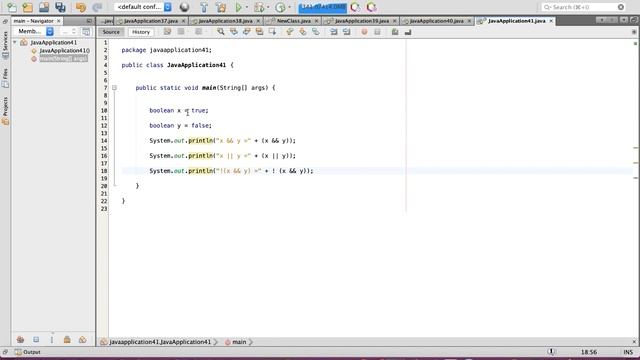The width and height of the screenshot is (640, 360).
Task: Open the Files side panel tab
Action: [x=5, y=78]
